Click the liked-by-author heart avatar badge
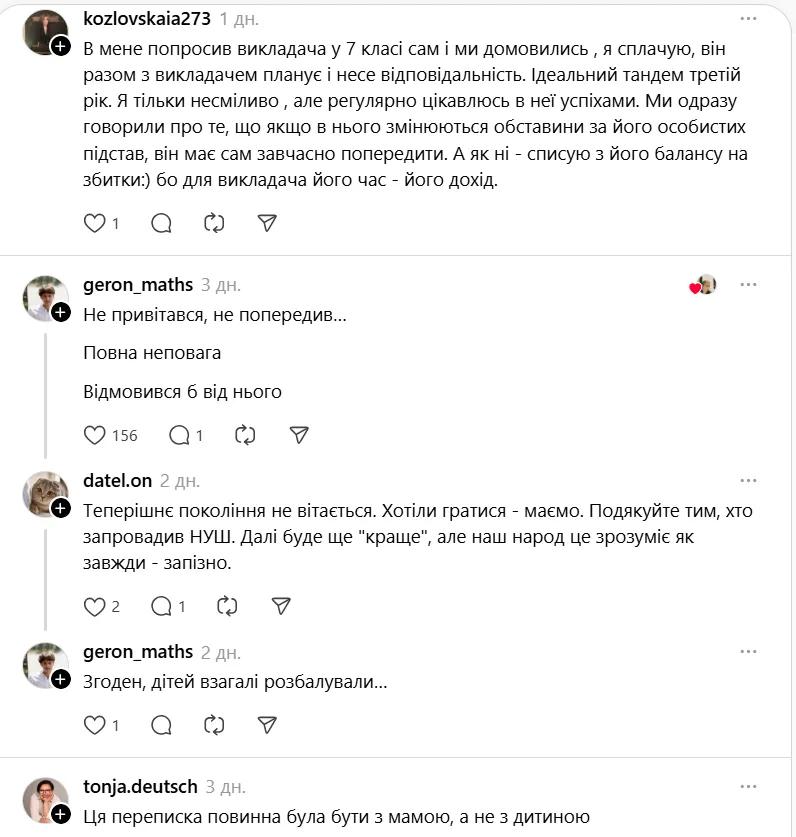This screenshot has height=837, width=796. pyautogui.click(x=704, y=285)
